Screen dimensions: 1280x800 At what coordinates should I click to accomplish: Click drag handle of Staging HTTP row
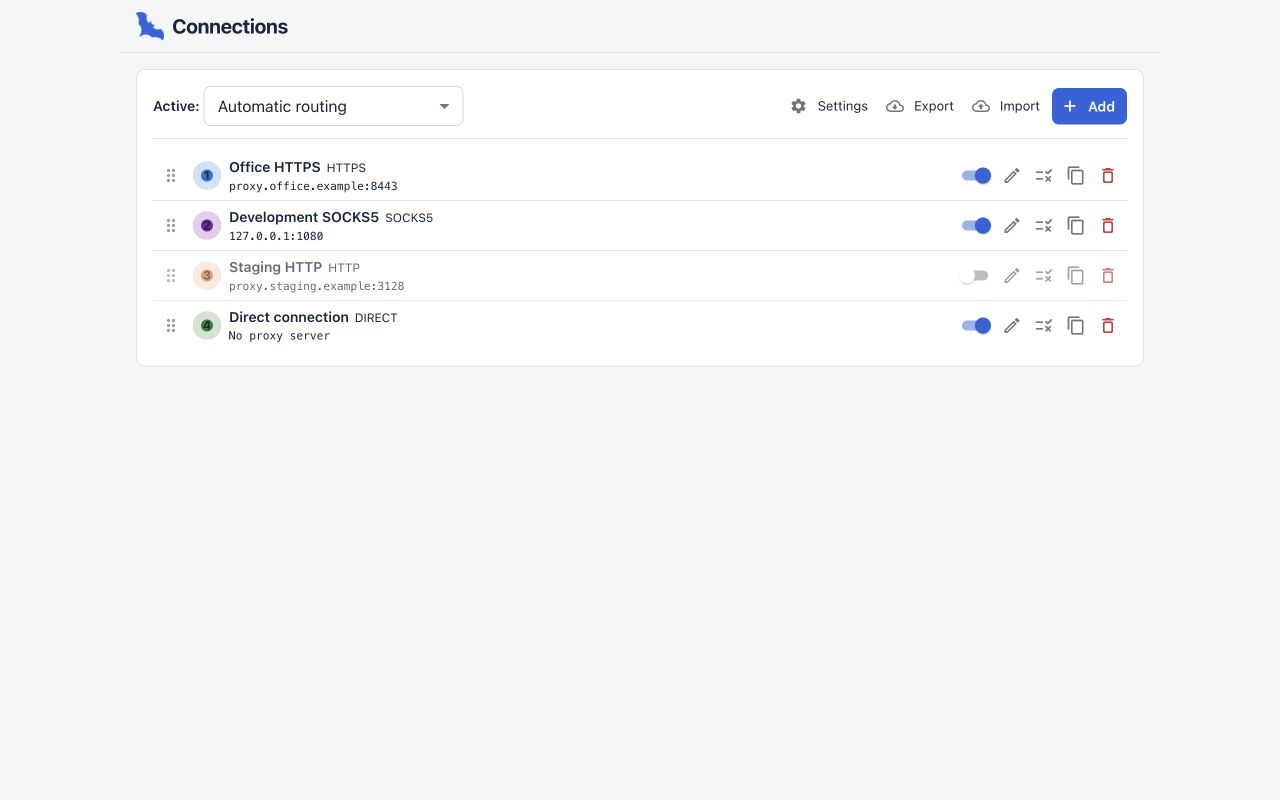point(171,276)
